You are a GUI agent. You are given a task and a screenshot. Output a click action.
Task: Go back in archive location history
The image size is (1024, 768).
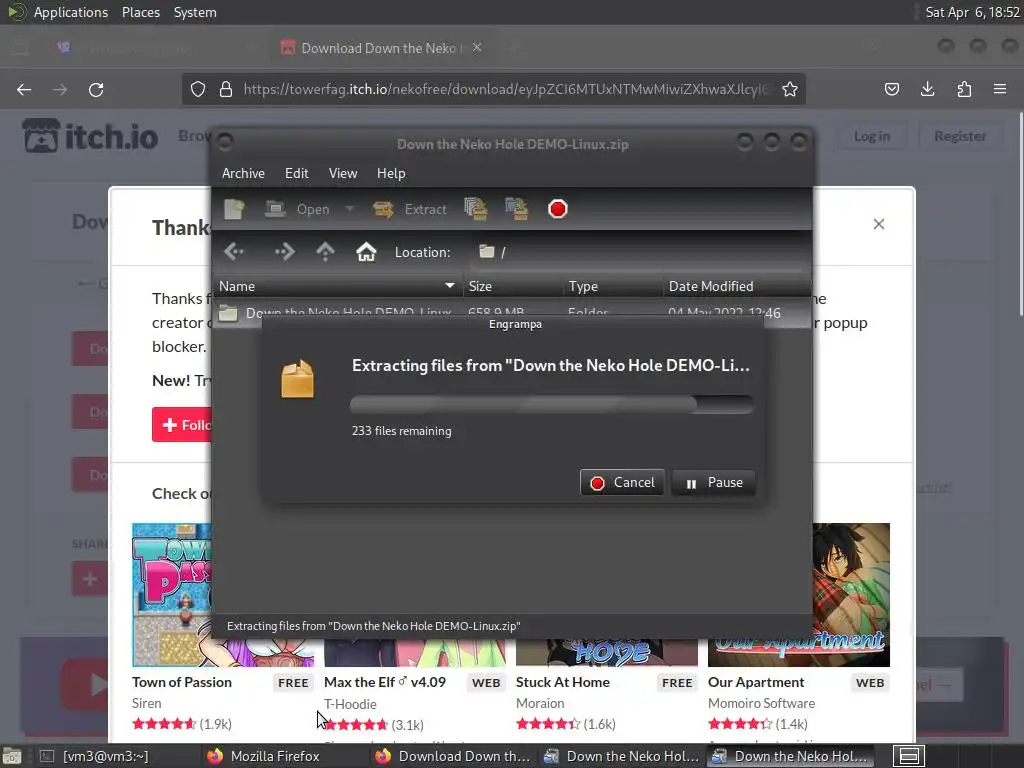[x=234, y=251]
